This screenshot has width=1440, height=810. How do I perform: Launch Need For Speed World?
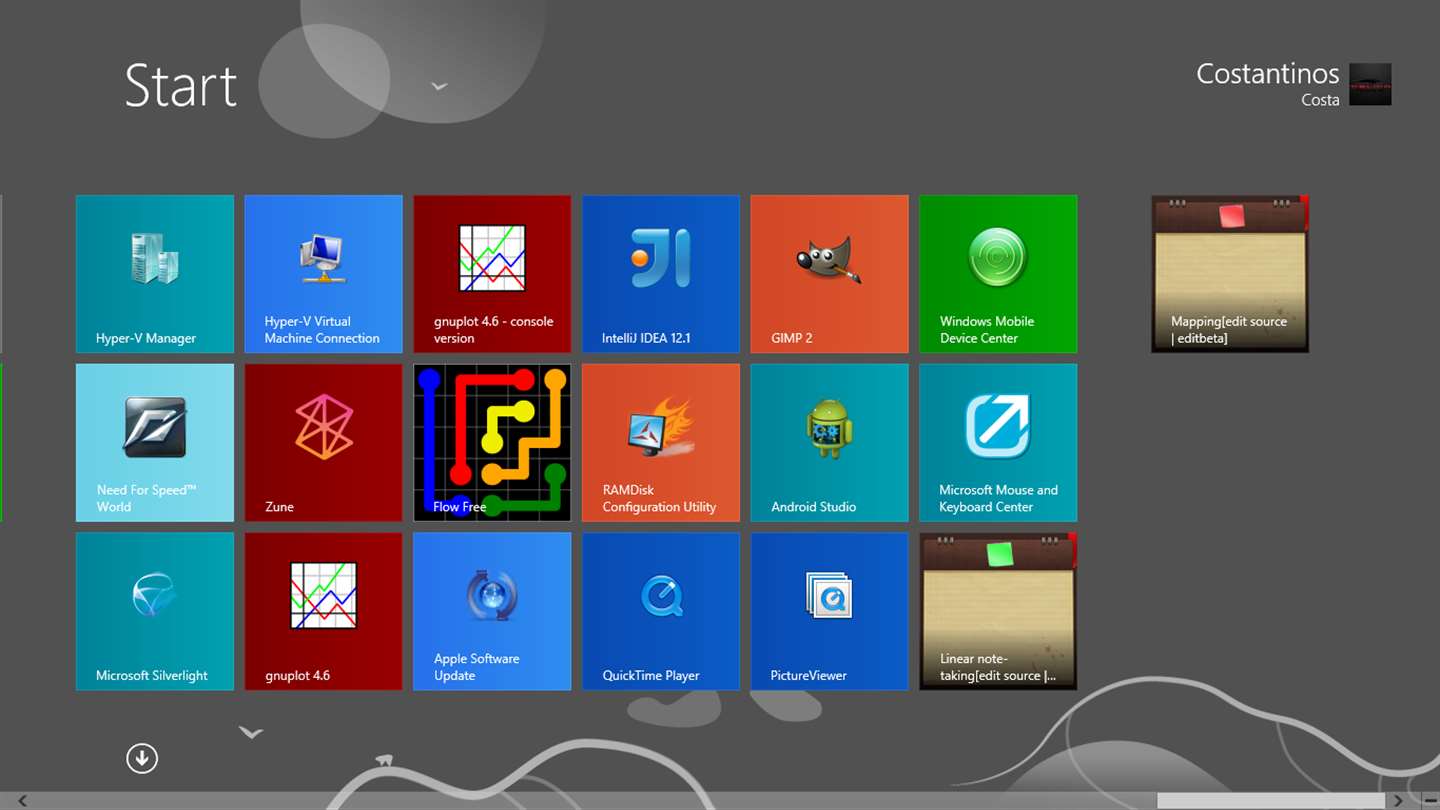tap(155, 443)
